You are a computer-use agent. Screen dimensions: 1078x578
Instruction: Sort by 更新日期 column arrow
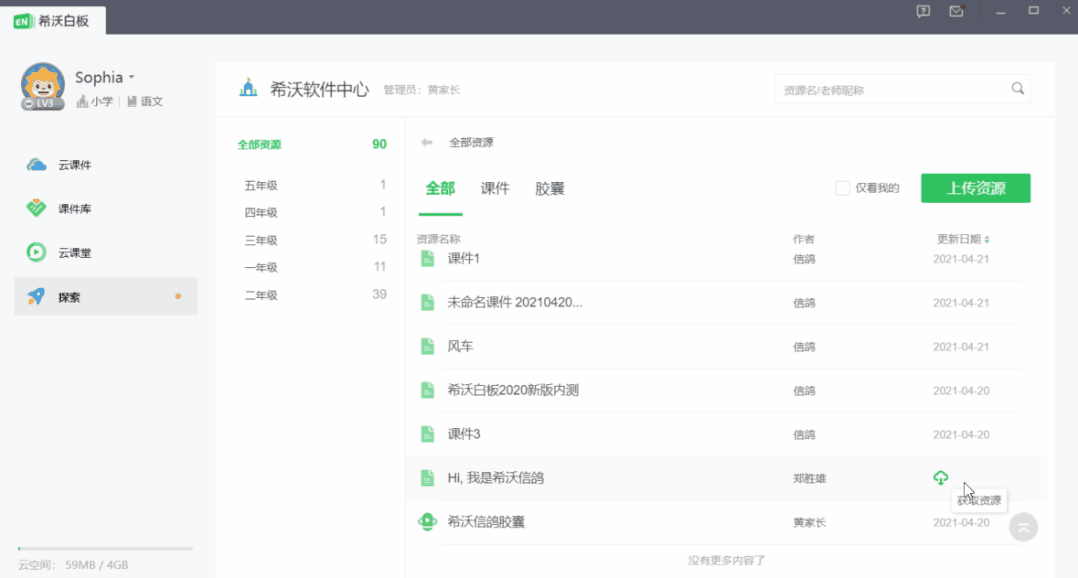coord(987,240)
